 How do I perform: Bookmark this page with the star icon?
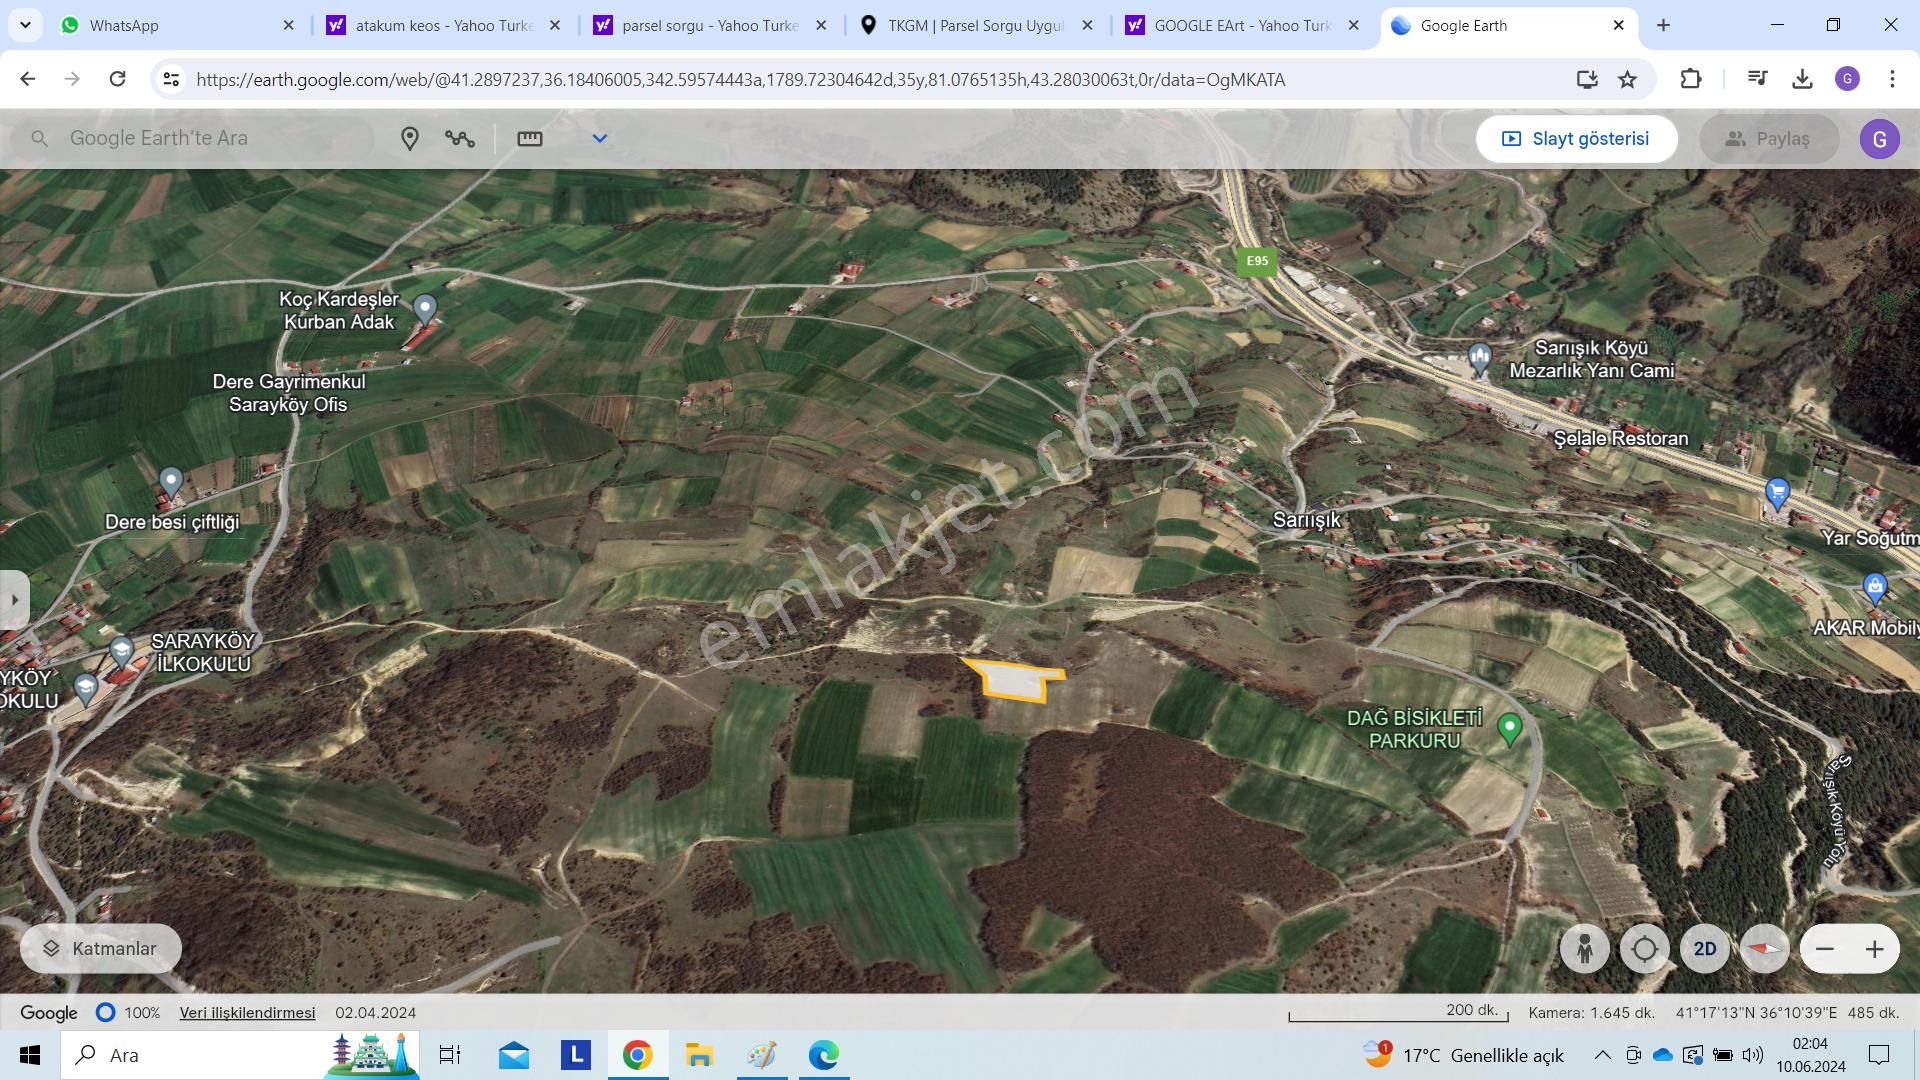[1628, 79]
